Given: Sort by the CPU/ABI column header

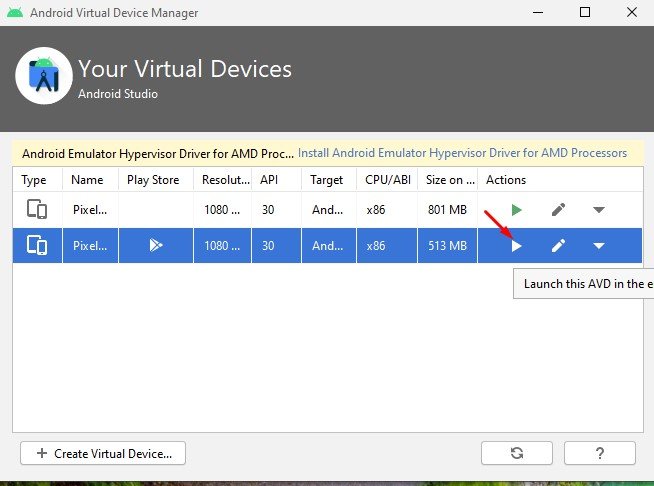Looking at the screenshot, I should tap(388, 180).
